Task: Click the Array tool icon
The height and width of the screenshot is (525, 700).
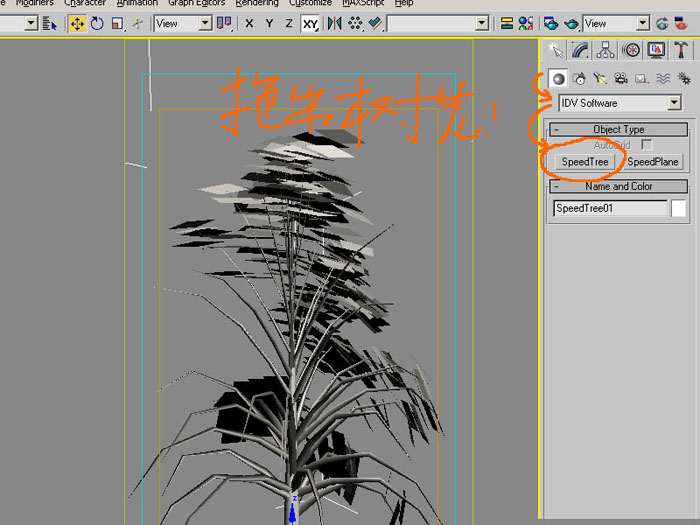Action: coord(355,23)
